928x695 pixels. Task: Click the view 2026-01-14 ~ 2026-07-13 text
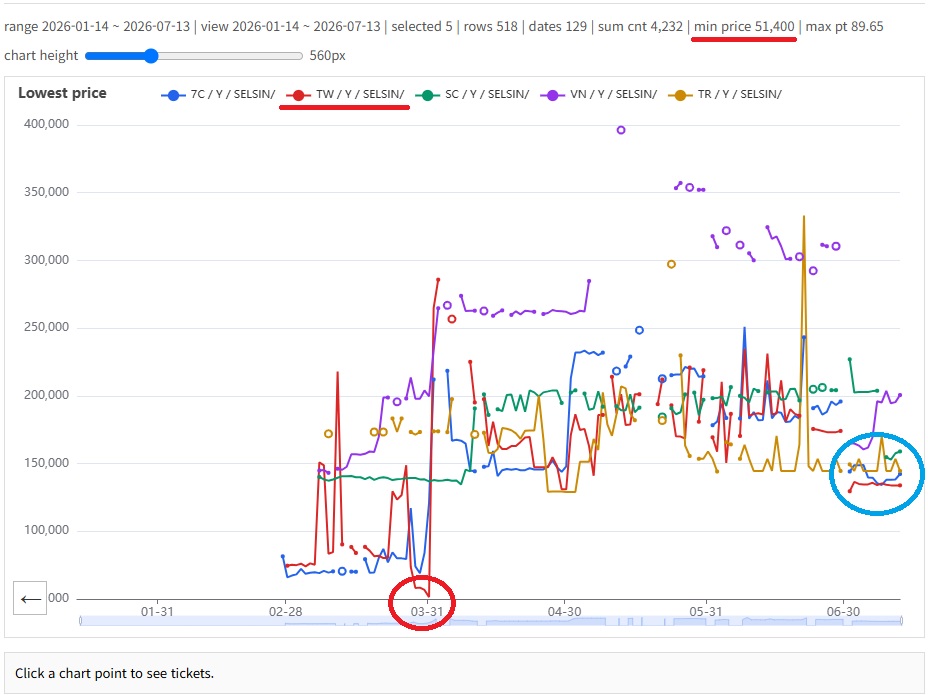tap(291, 27)
